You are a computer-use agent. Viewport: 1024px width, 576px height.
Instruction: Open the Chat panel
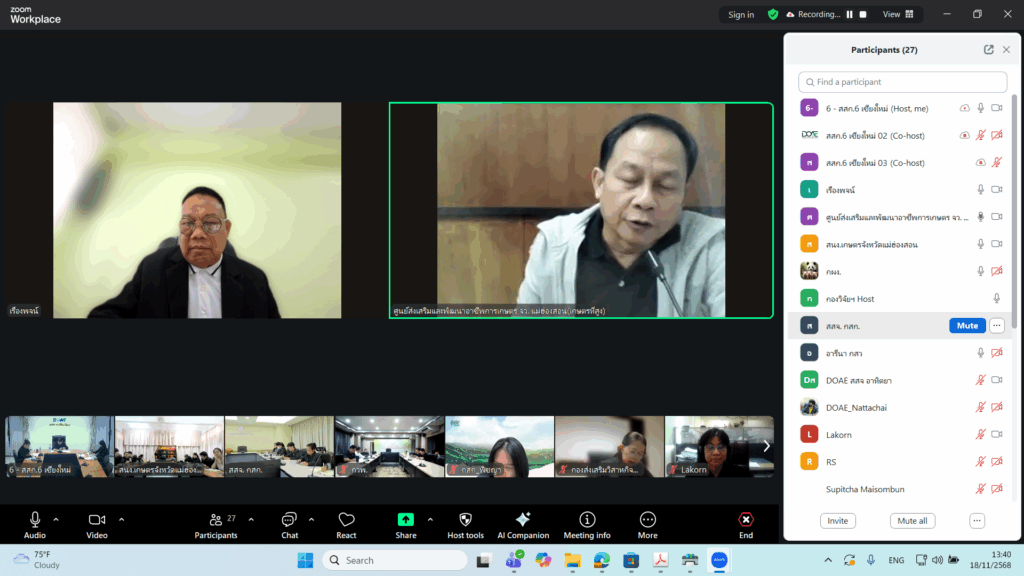tap(289, 520)
